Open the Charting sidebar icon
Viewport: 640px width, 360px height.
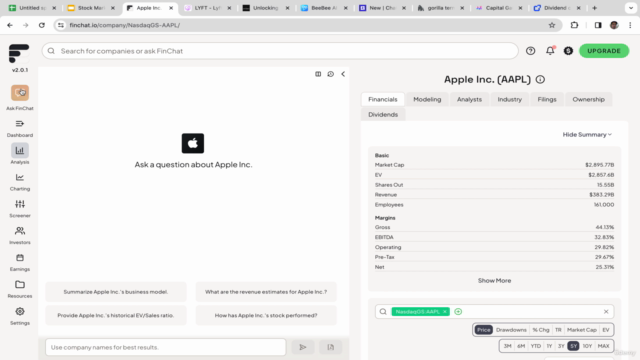(20, 177)
